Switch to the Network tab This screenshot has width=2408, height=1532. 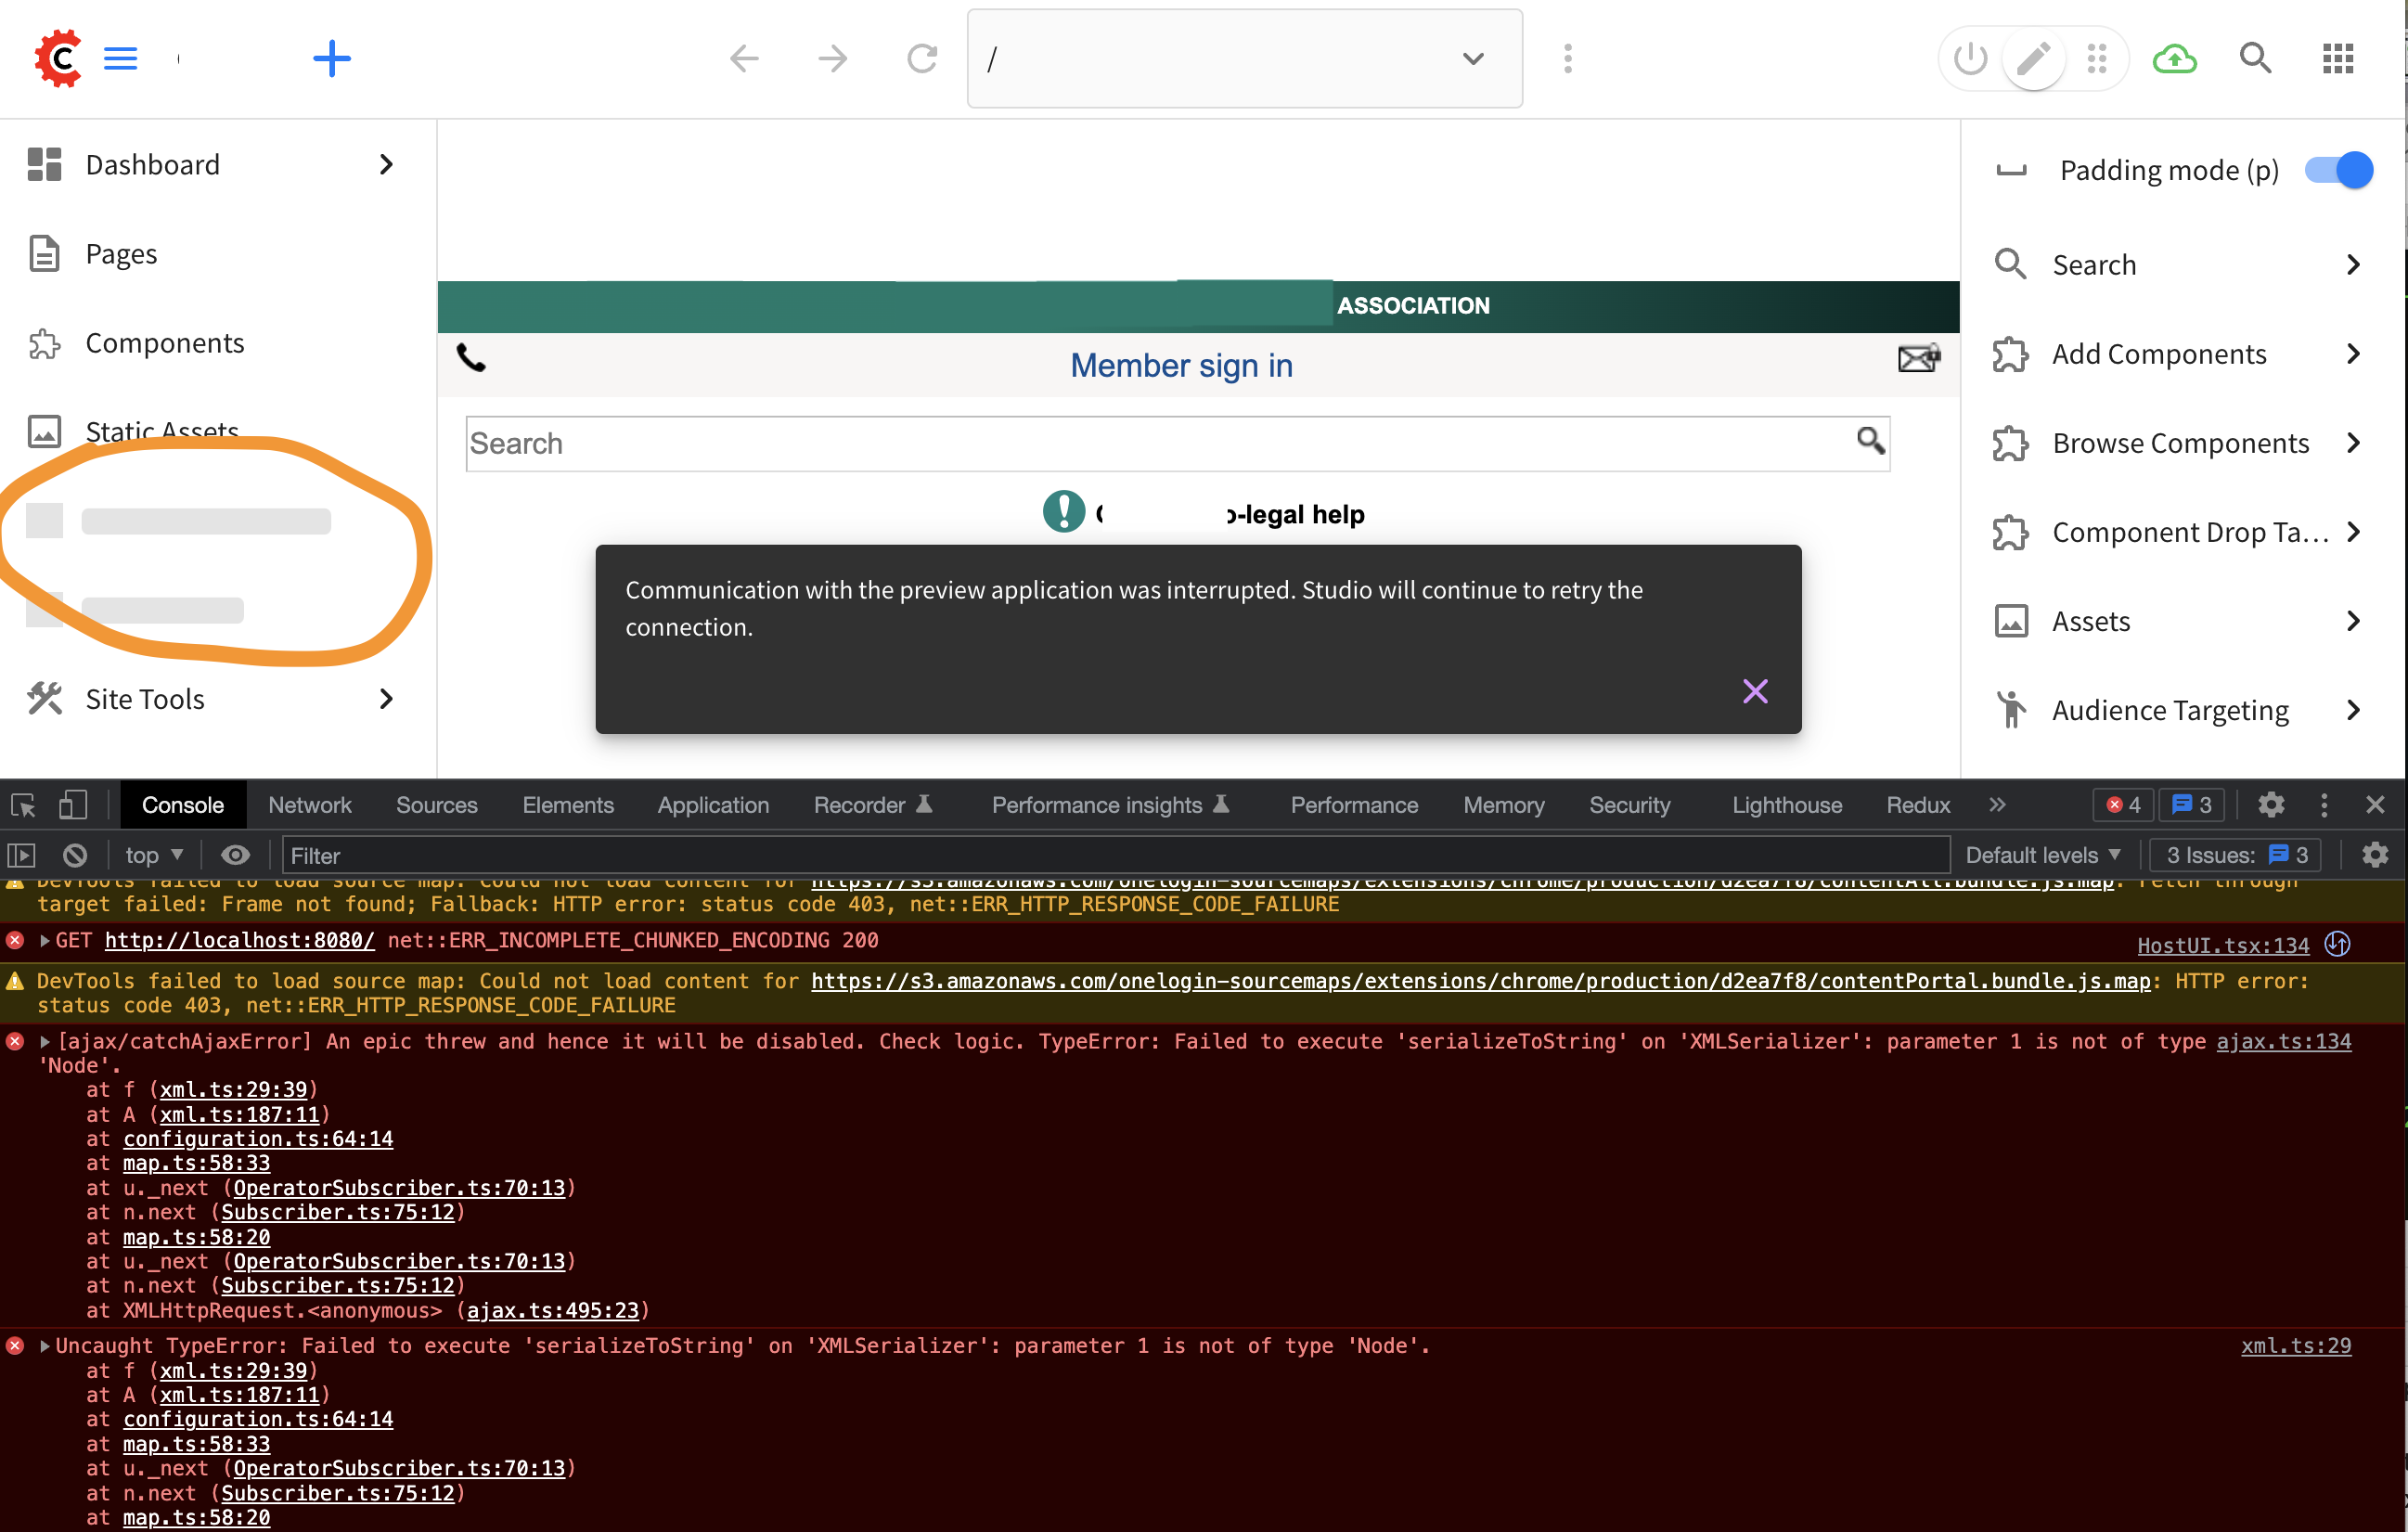click(x=310, y=804)
